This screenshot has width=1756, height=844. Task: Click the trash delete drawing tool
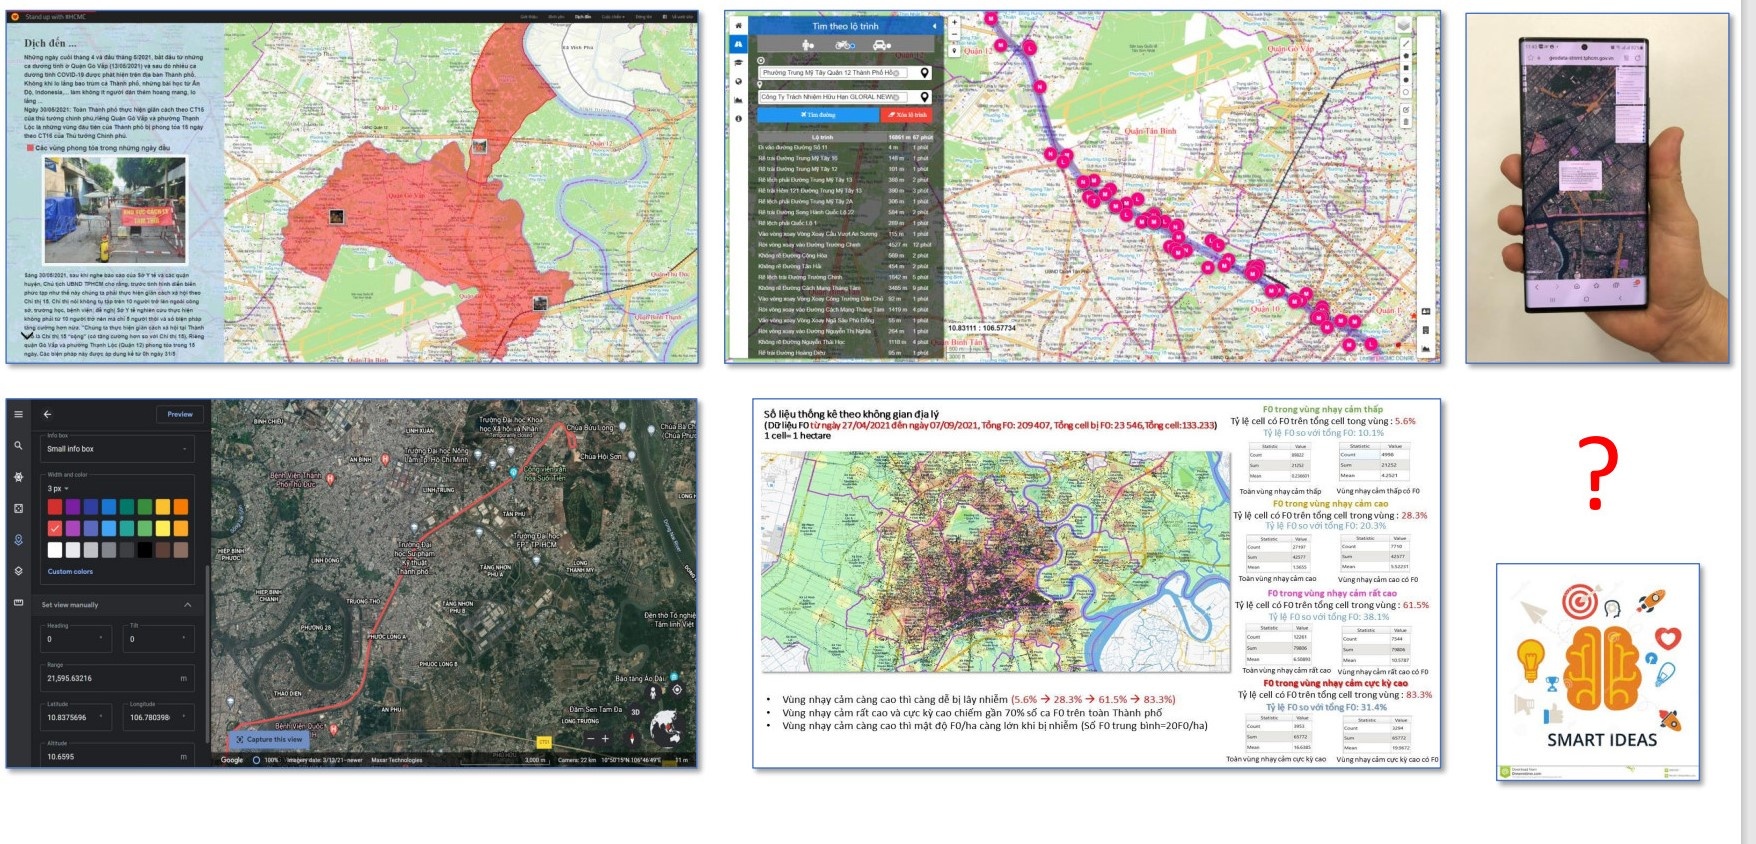pos(1406,122)
